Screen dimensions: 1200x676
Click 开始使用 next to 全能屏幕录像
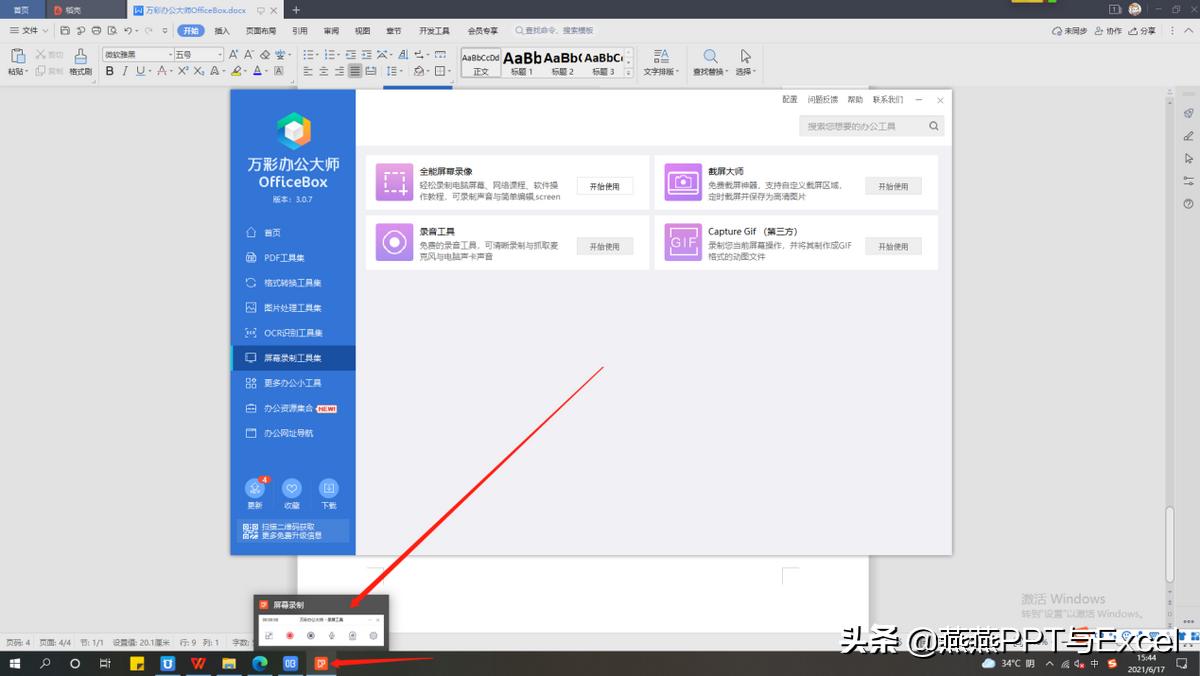[605, 186]
